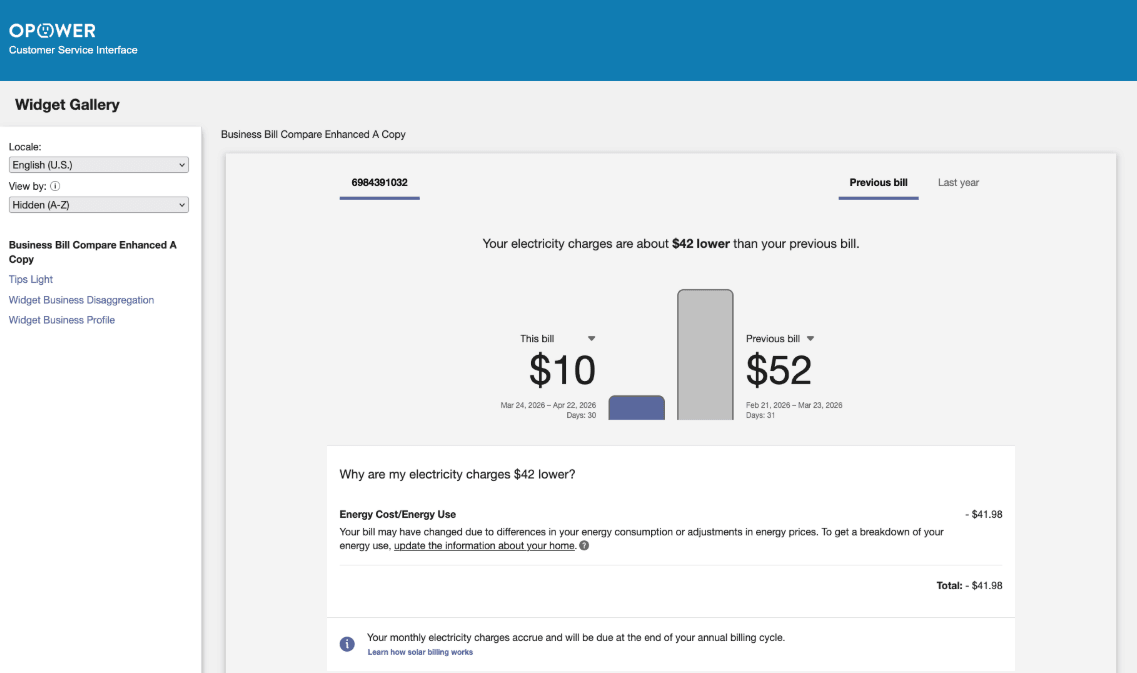This screenshot has height=673, width=1137.
Task: Select the 6984391032 account tab
Action: [379, 183]
